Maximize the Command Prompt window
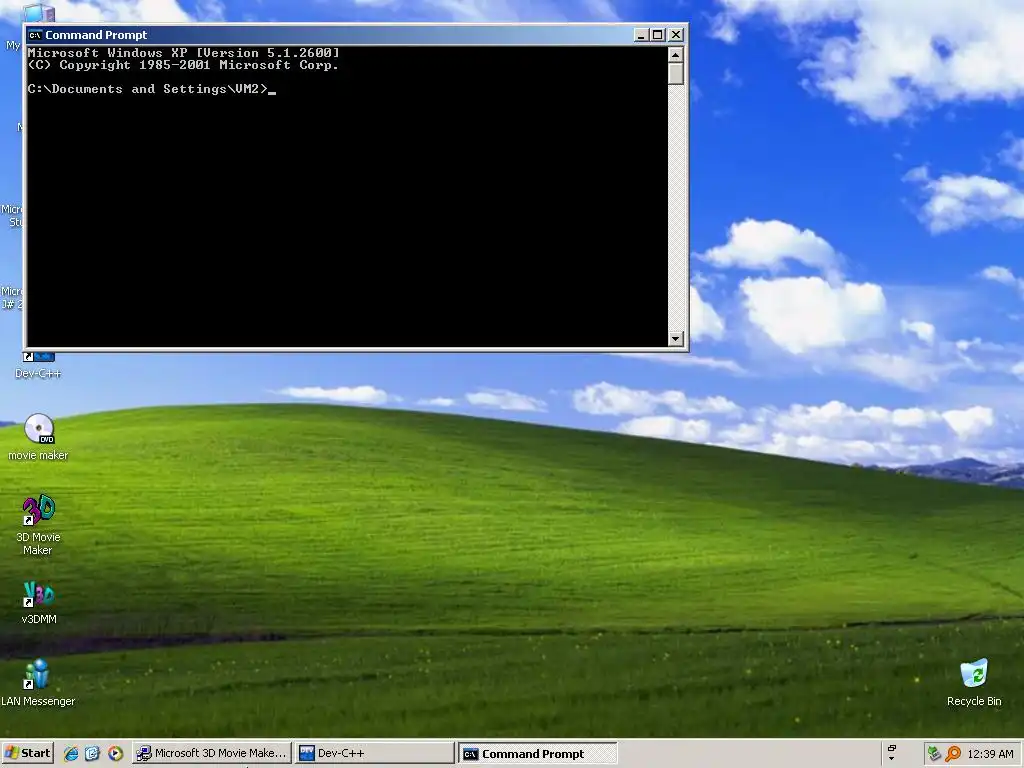1024x768 pixels. 658,35
